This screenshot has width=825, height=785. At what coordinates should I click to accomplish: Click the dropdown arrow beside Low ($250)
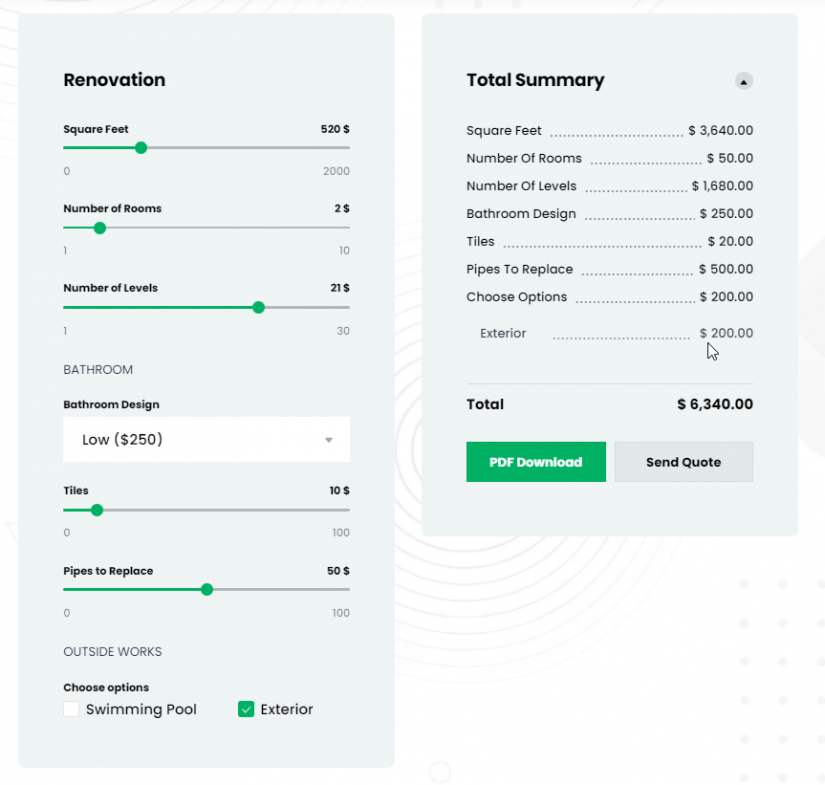pos(330,439)
